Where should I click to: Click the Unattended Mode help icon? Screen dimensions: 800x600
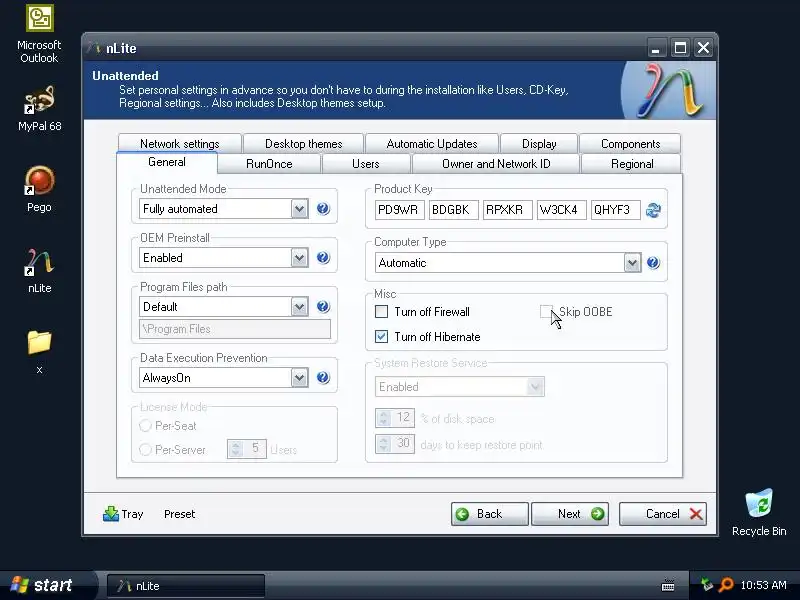323,209
